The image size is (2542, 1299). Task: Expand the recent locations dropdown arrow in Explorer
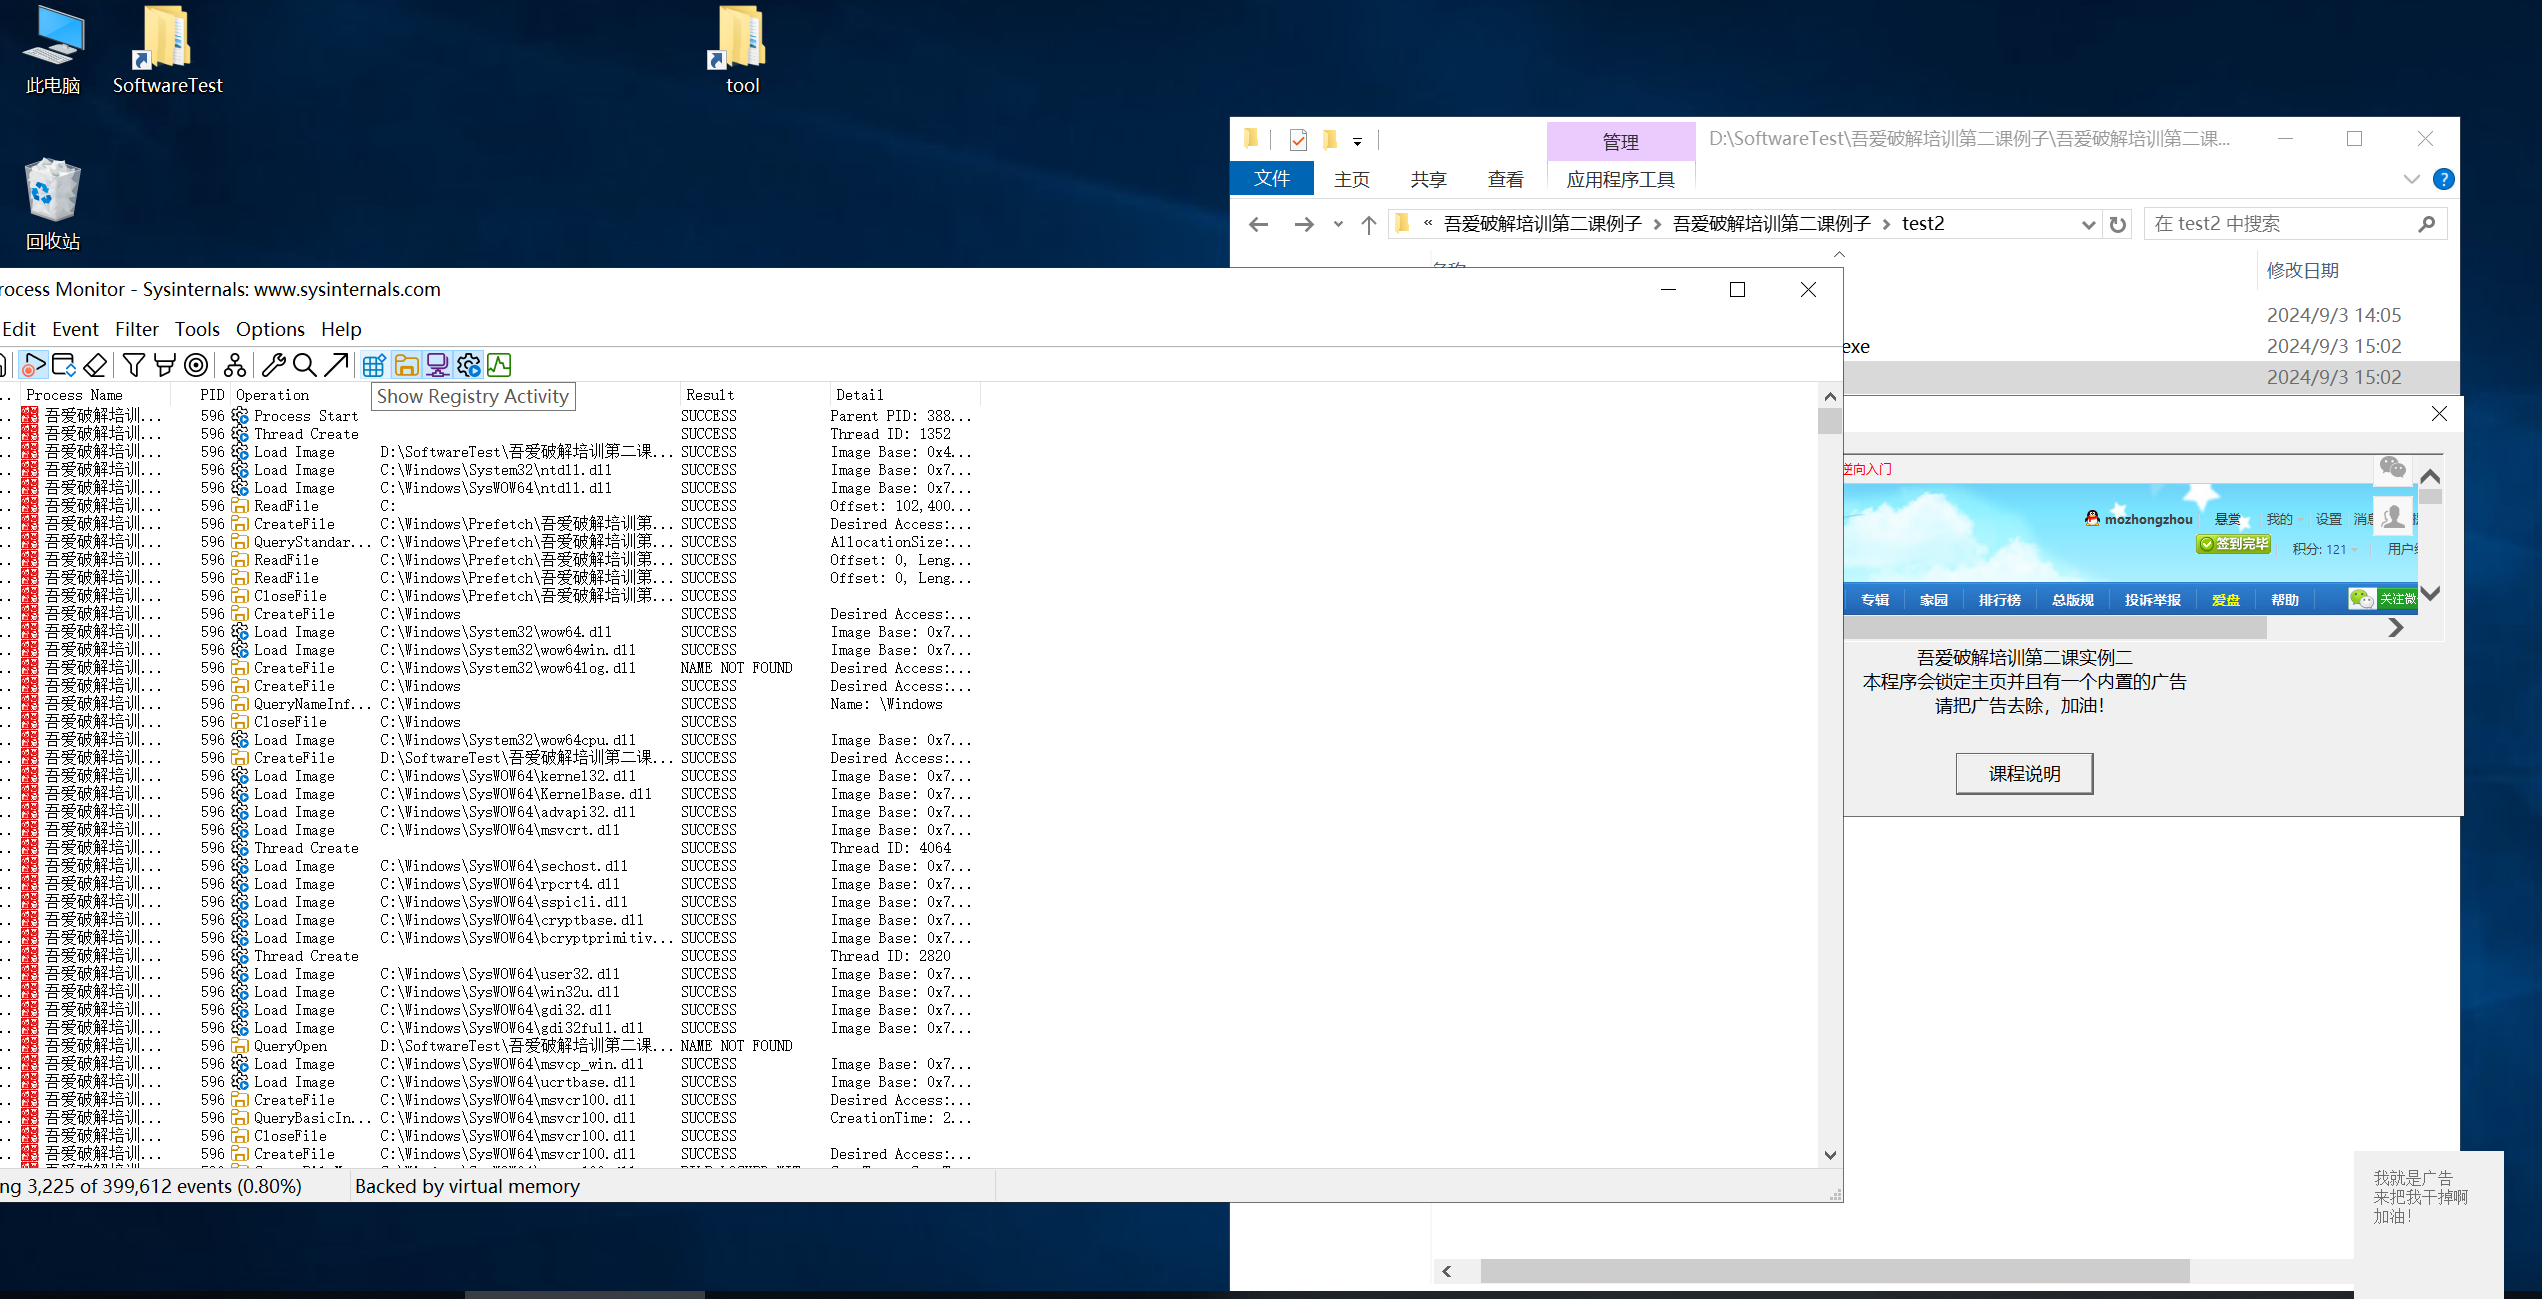point(1338,224)
